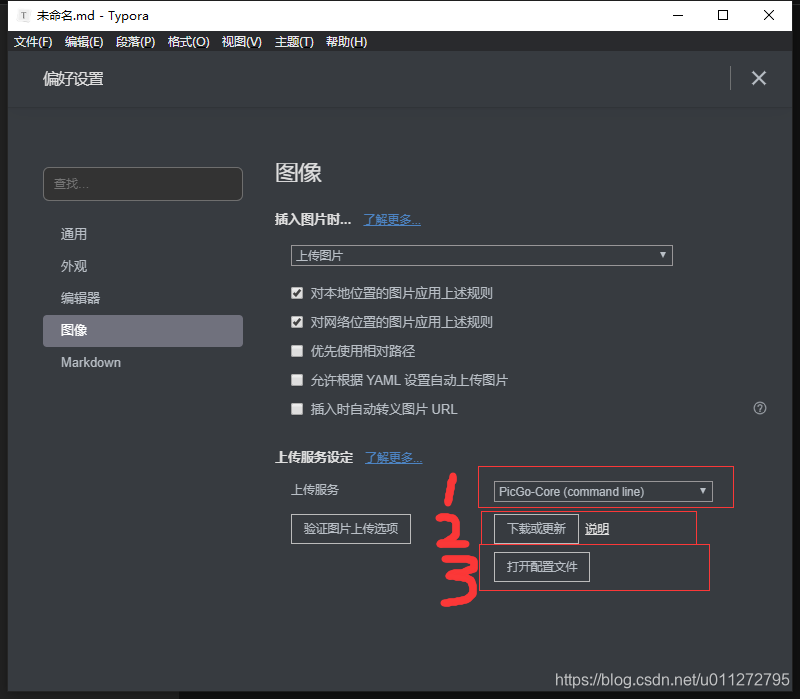
Task: Enable 插入时自动转义图片 URL checkbox
Action: pyautogui.click(x=297, y=409)
